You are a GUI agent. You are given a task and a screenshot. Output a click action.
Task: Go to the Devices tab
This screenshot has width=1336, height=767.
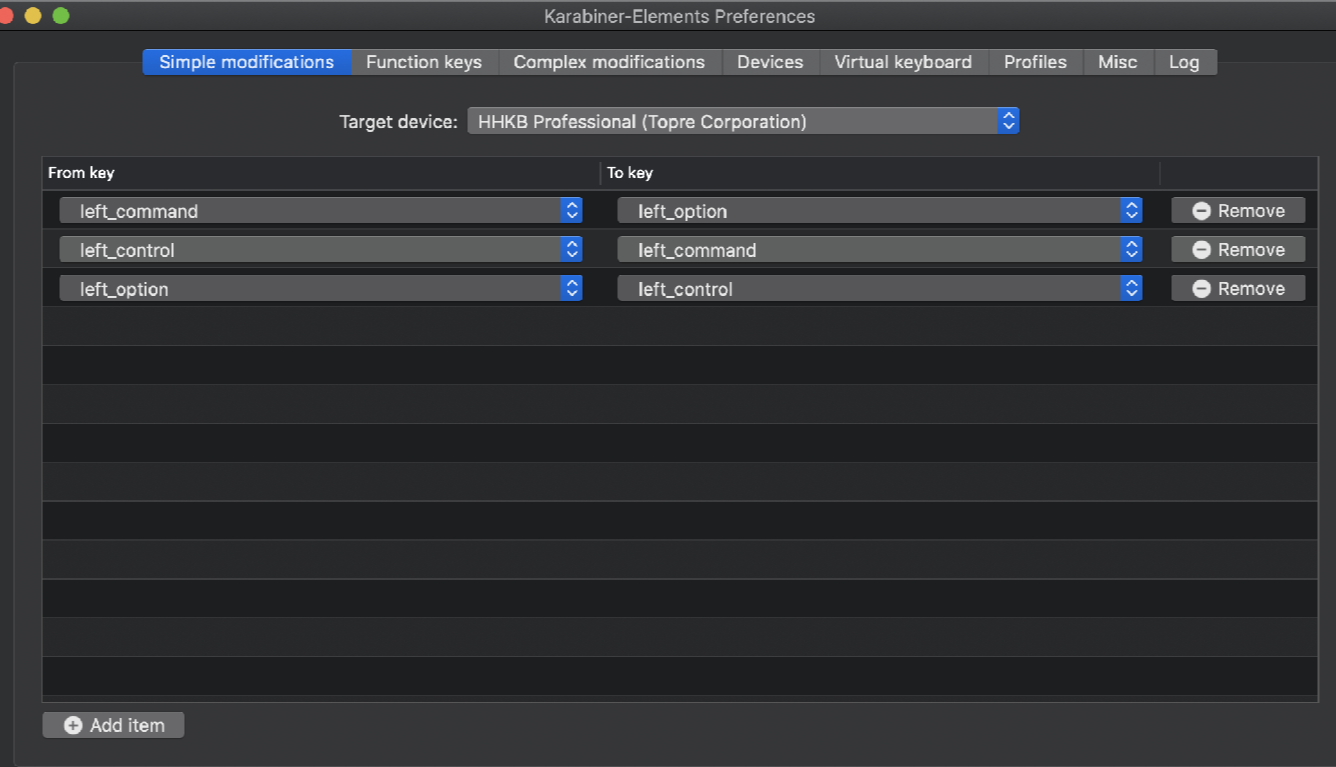pyautogui.click(x=770, y=62)
